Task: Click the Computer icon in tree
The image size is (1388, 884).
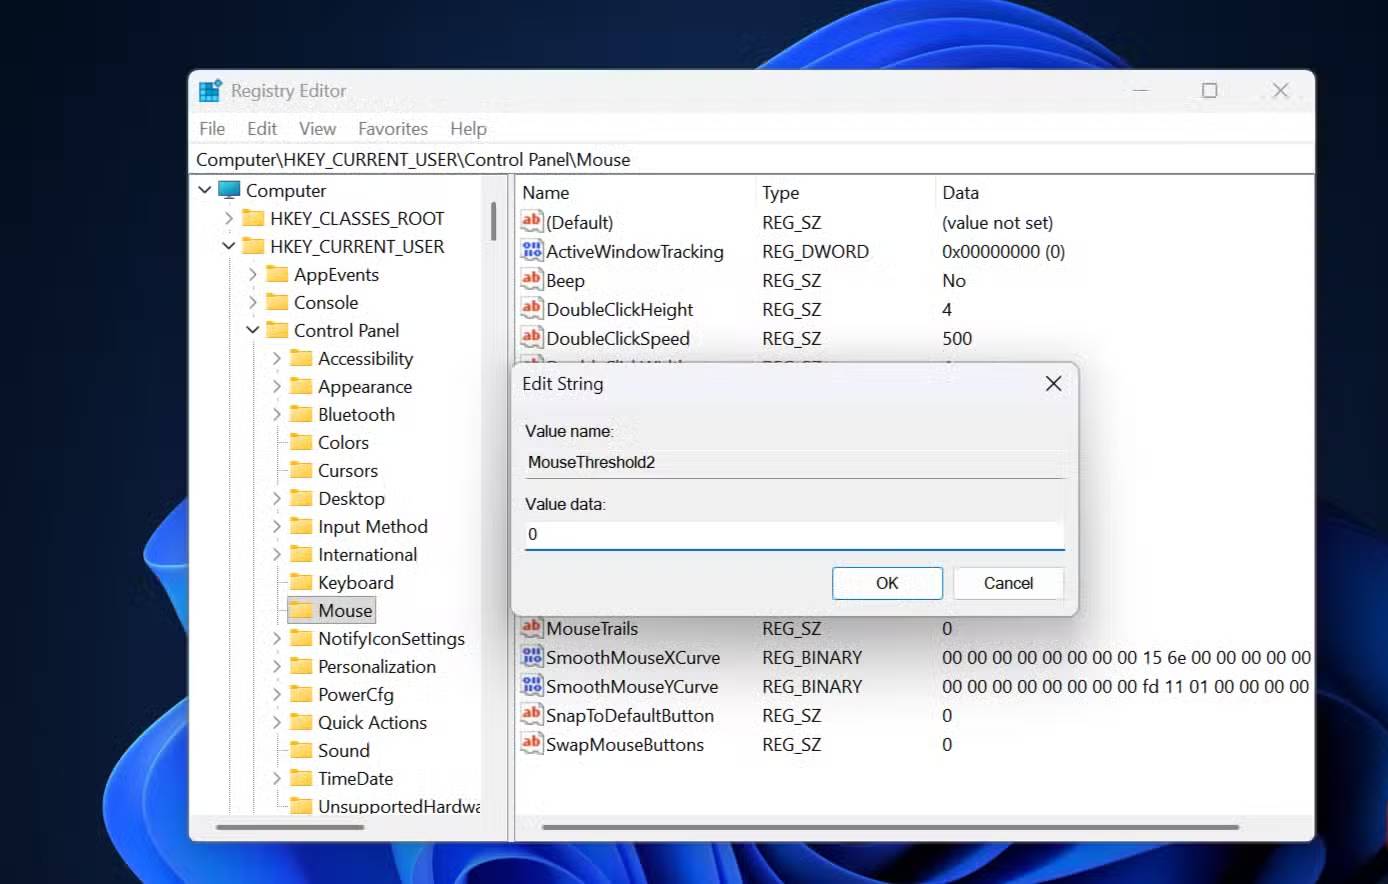Action: [x=230, y=190]
